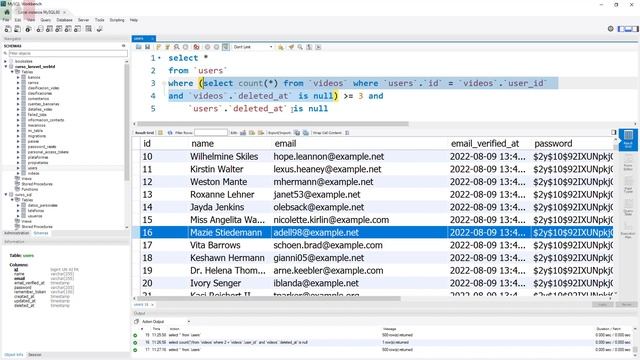Image resolution: width=640 pixels, height=360 pixels.
Task: Open the Query menu
Action: pos(45,20)
